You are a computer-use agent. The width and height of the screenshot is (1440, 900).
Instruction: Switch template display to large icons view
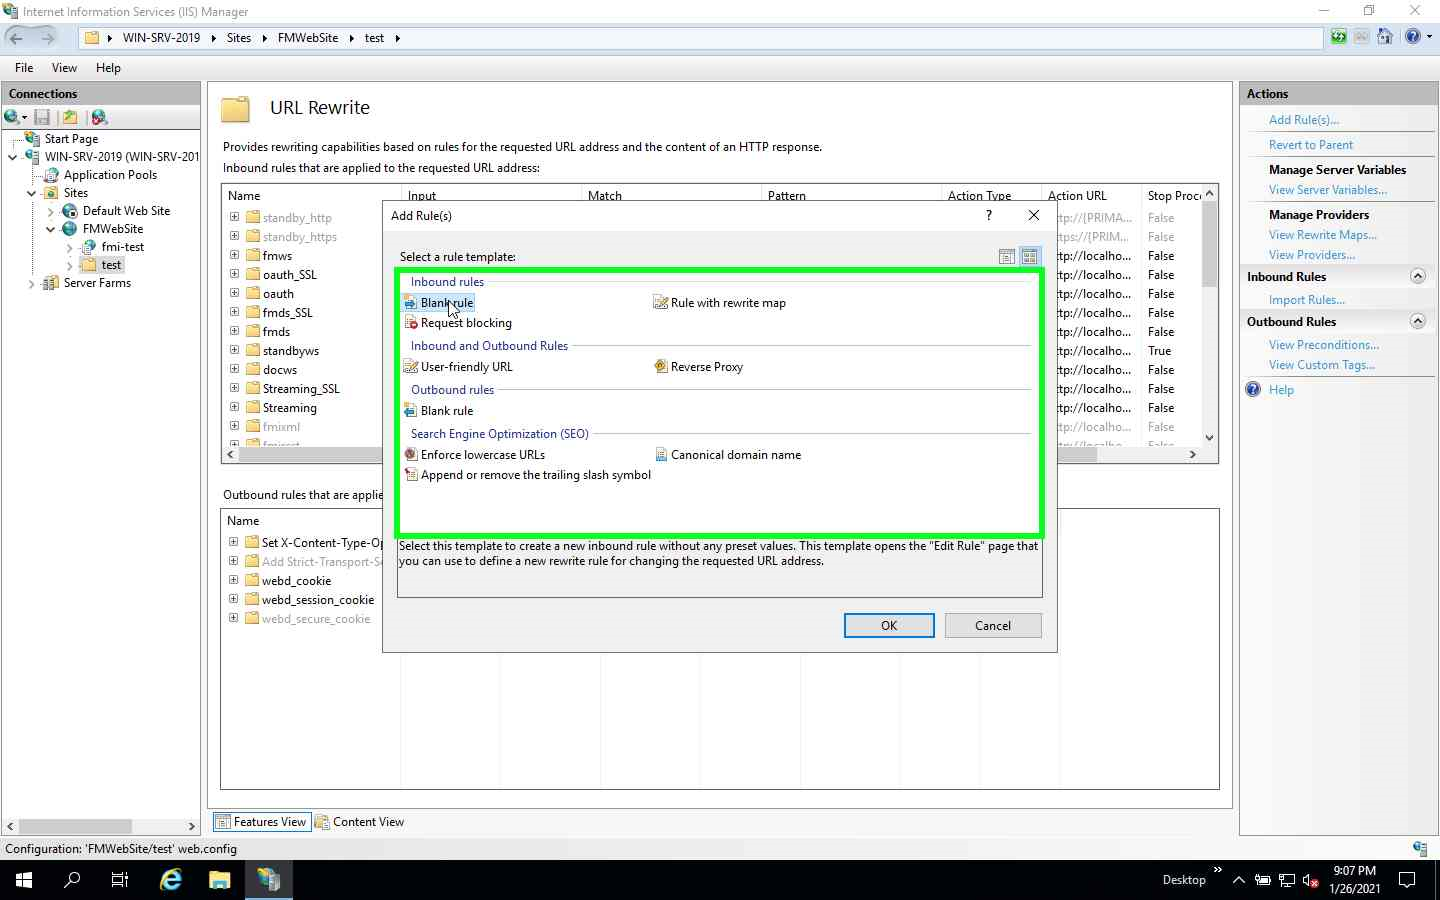[1030, 256]
